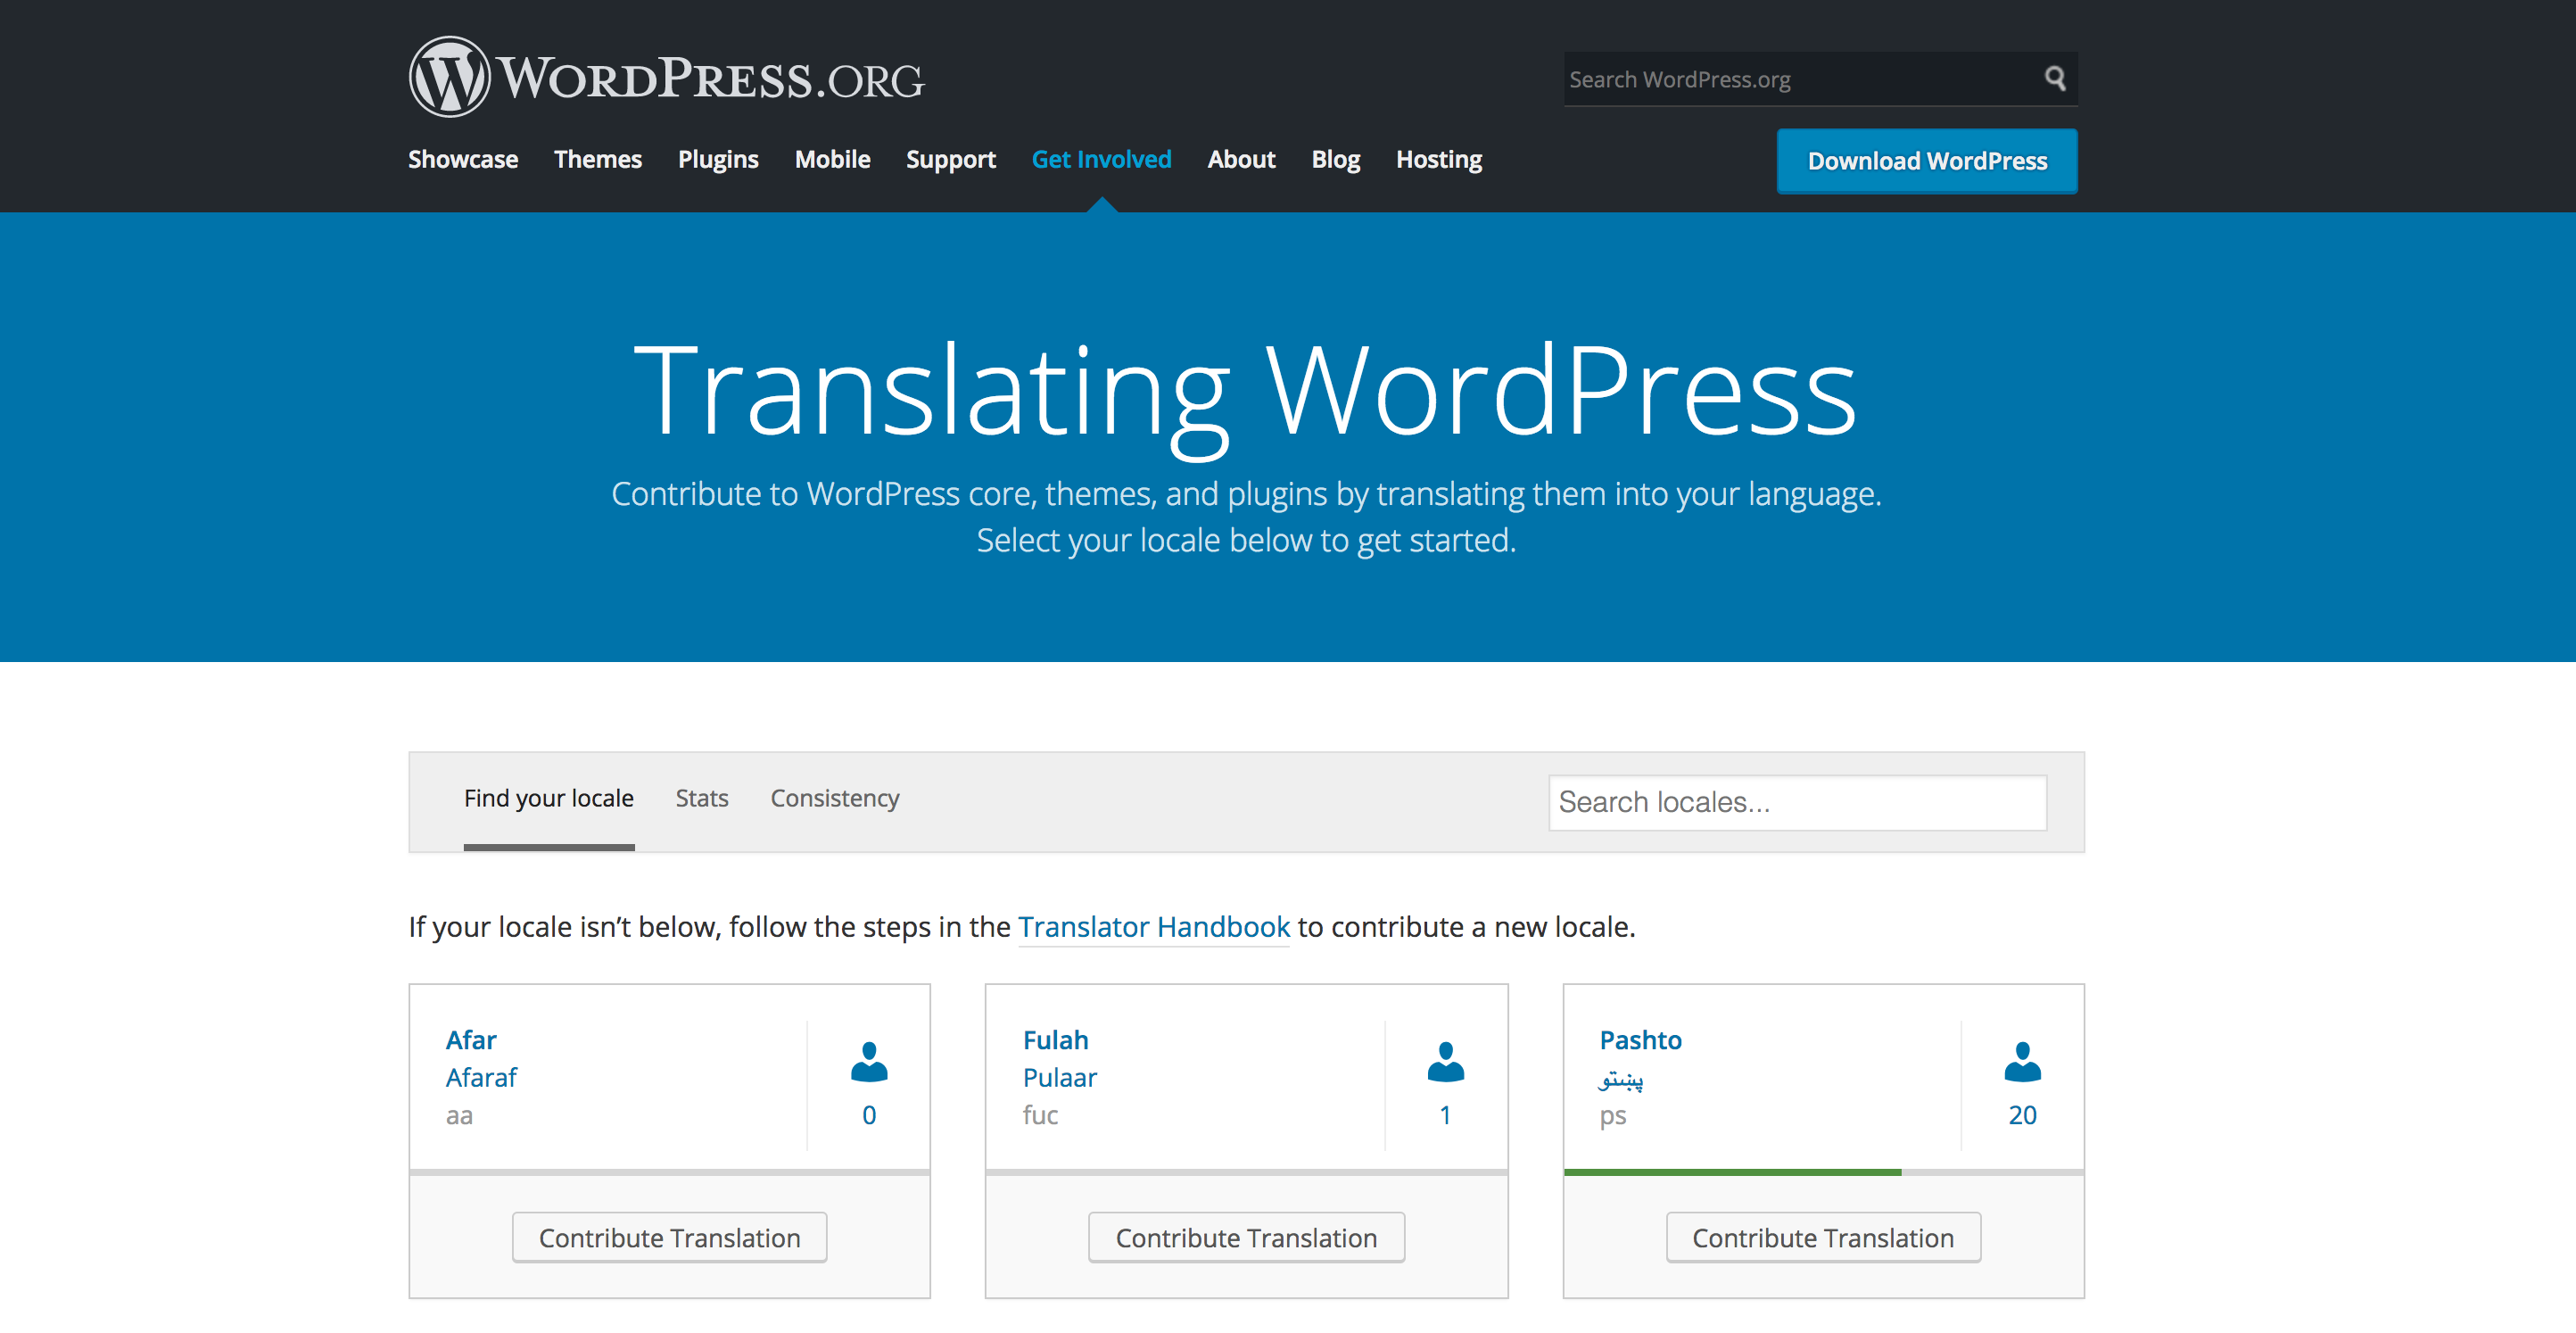Click Contribute Translation for Fulah

click(x=1246, y=1238)
